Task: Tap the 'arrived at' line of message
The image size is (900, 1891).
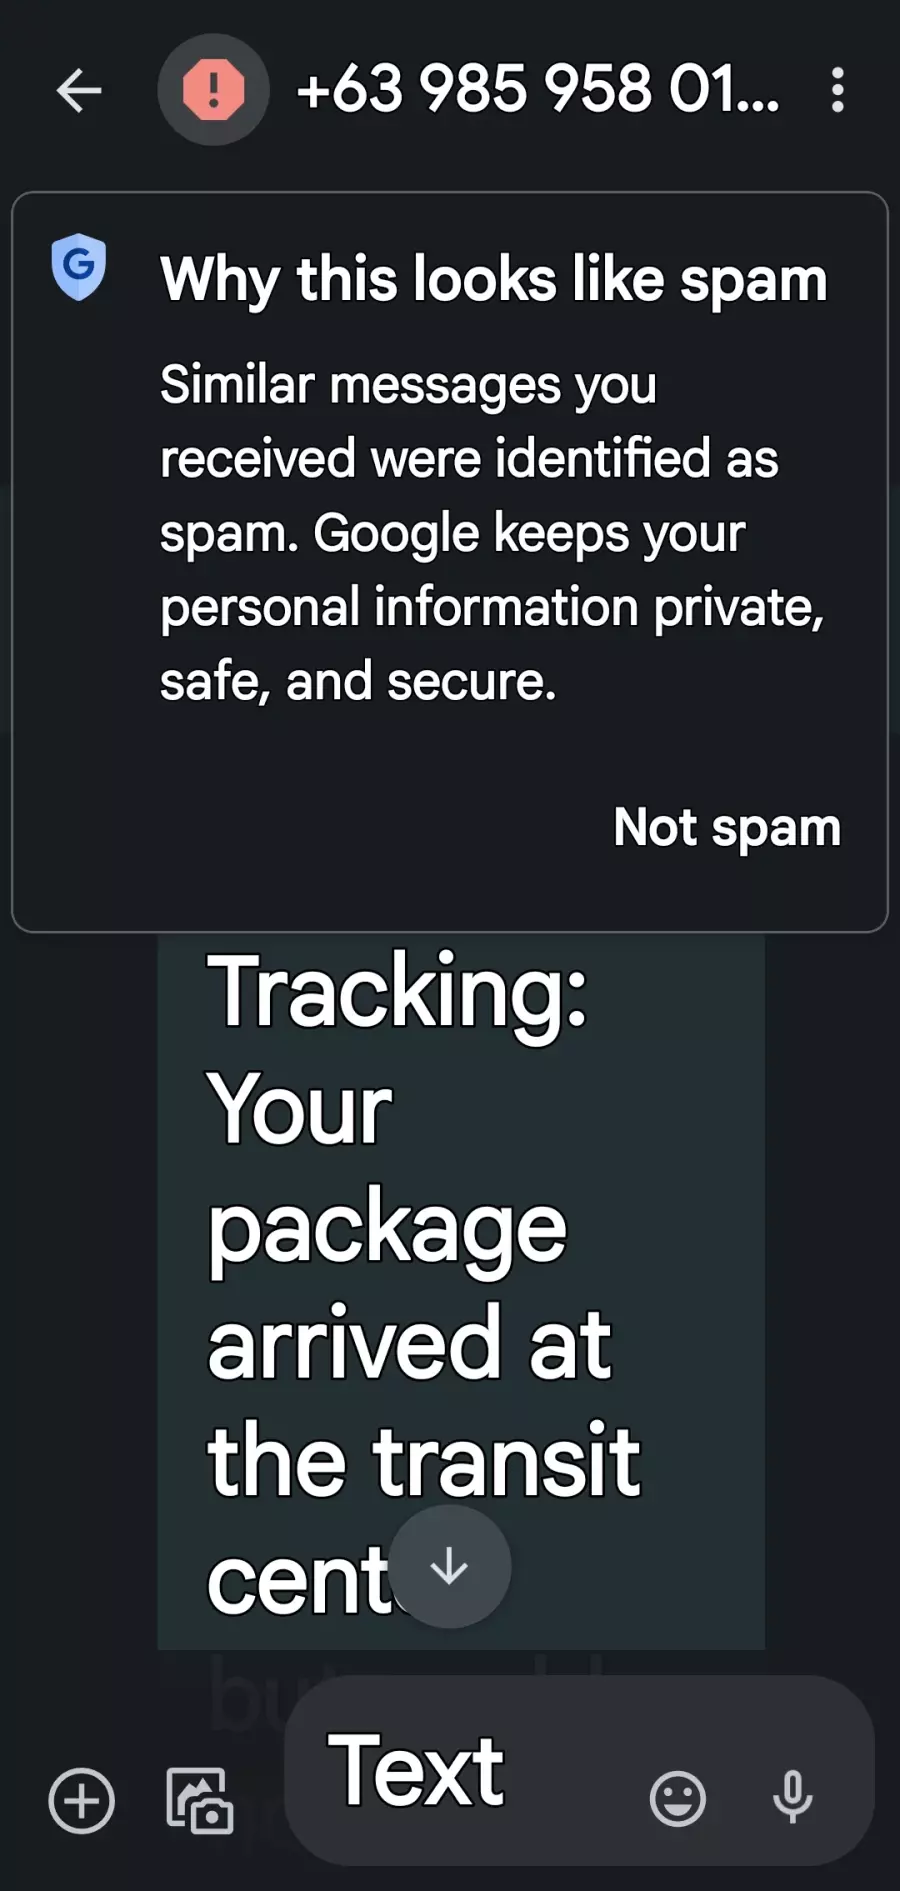Action: [409, 1342]
